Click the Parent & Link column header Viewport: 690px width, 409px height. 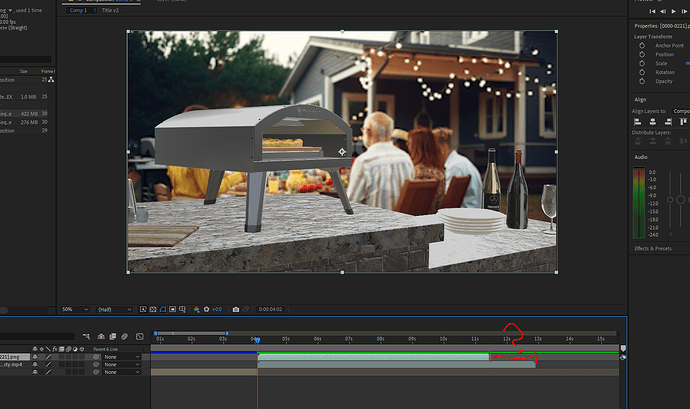tap(106, 349)
